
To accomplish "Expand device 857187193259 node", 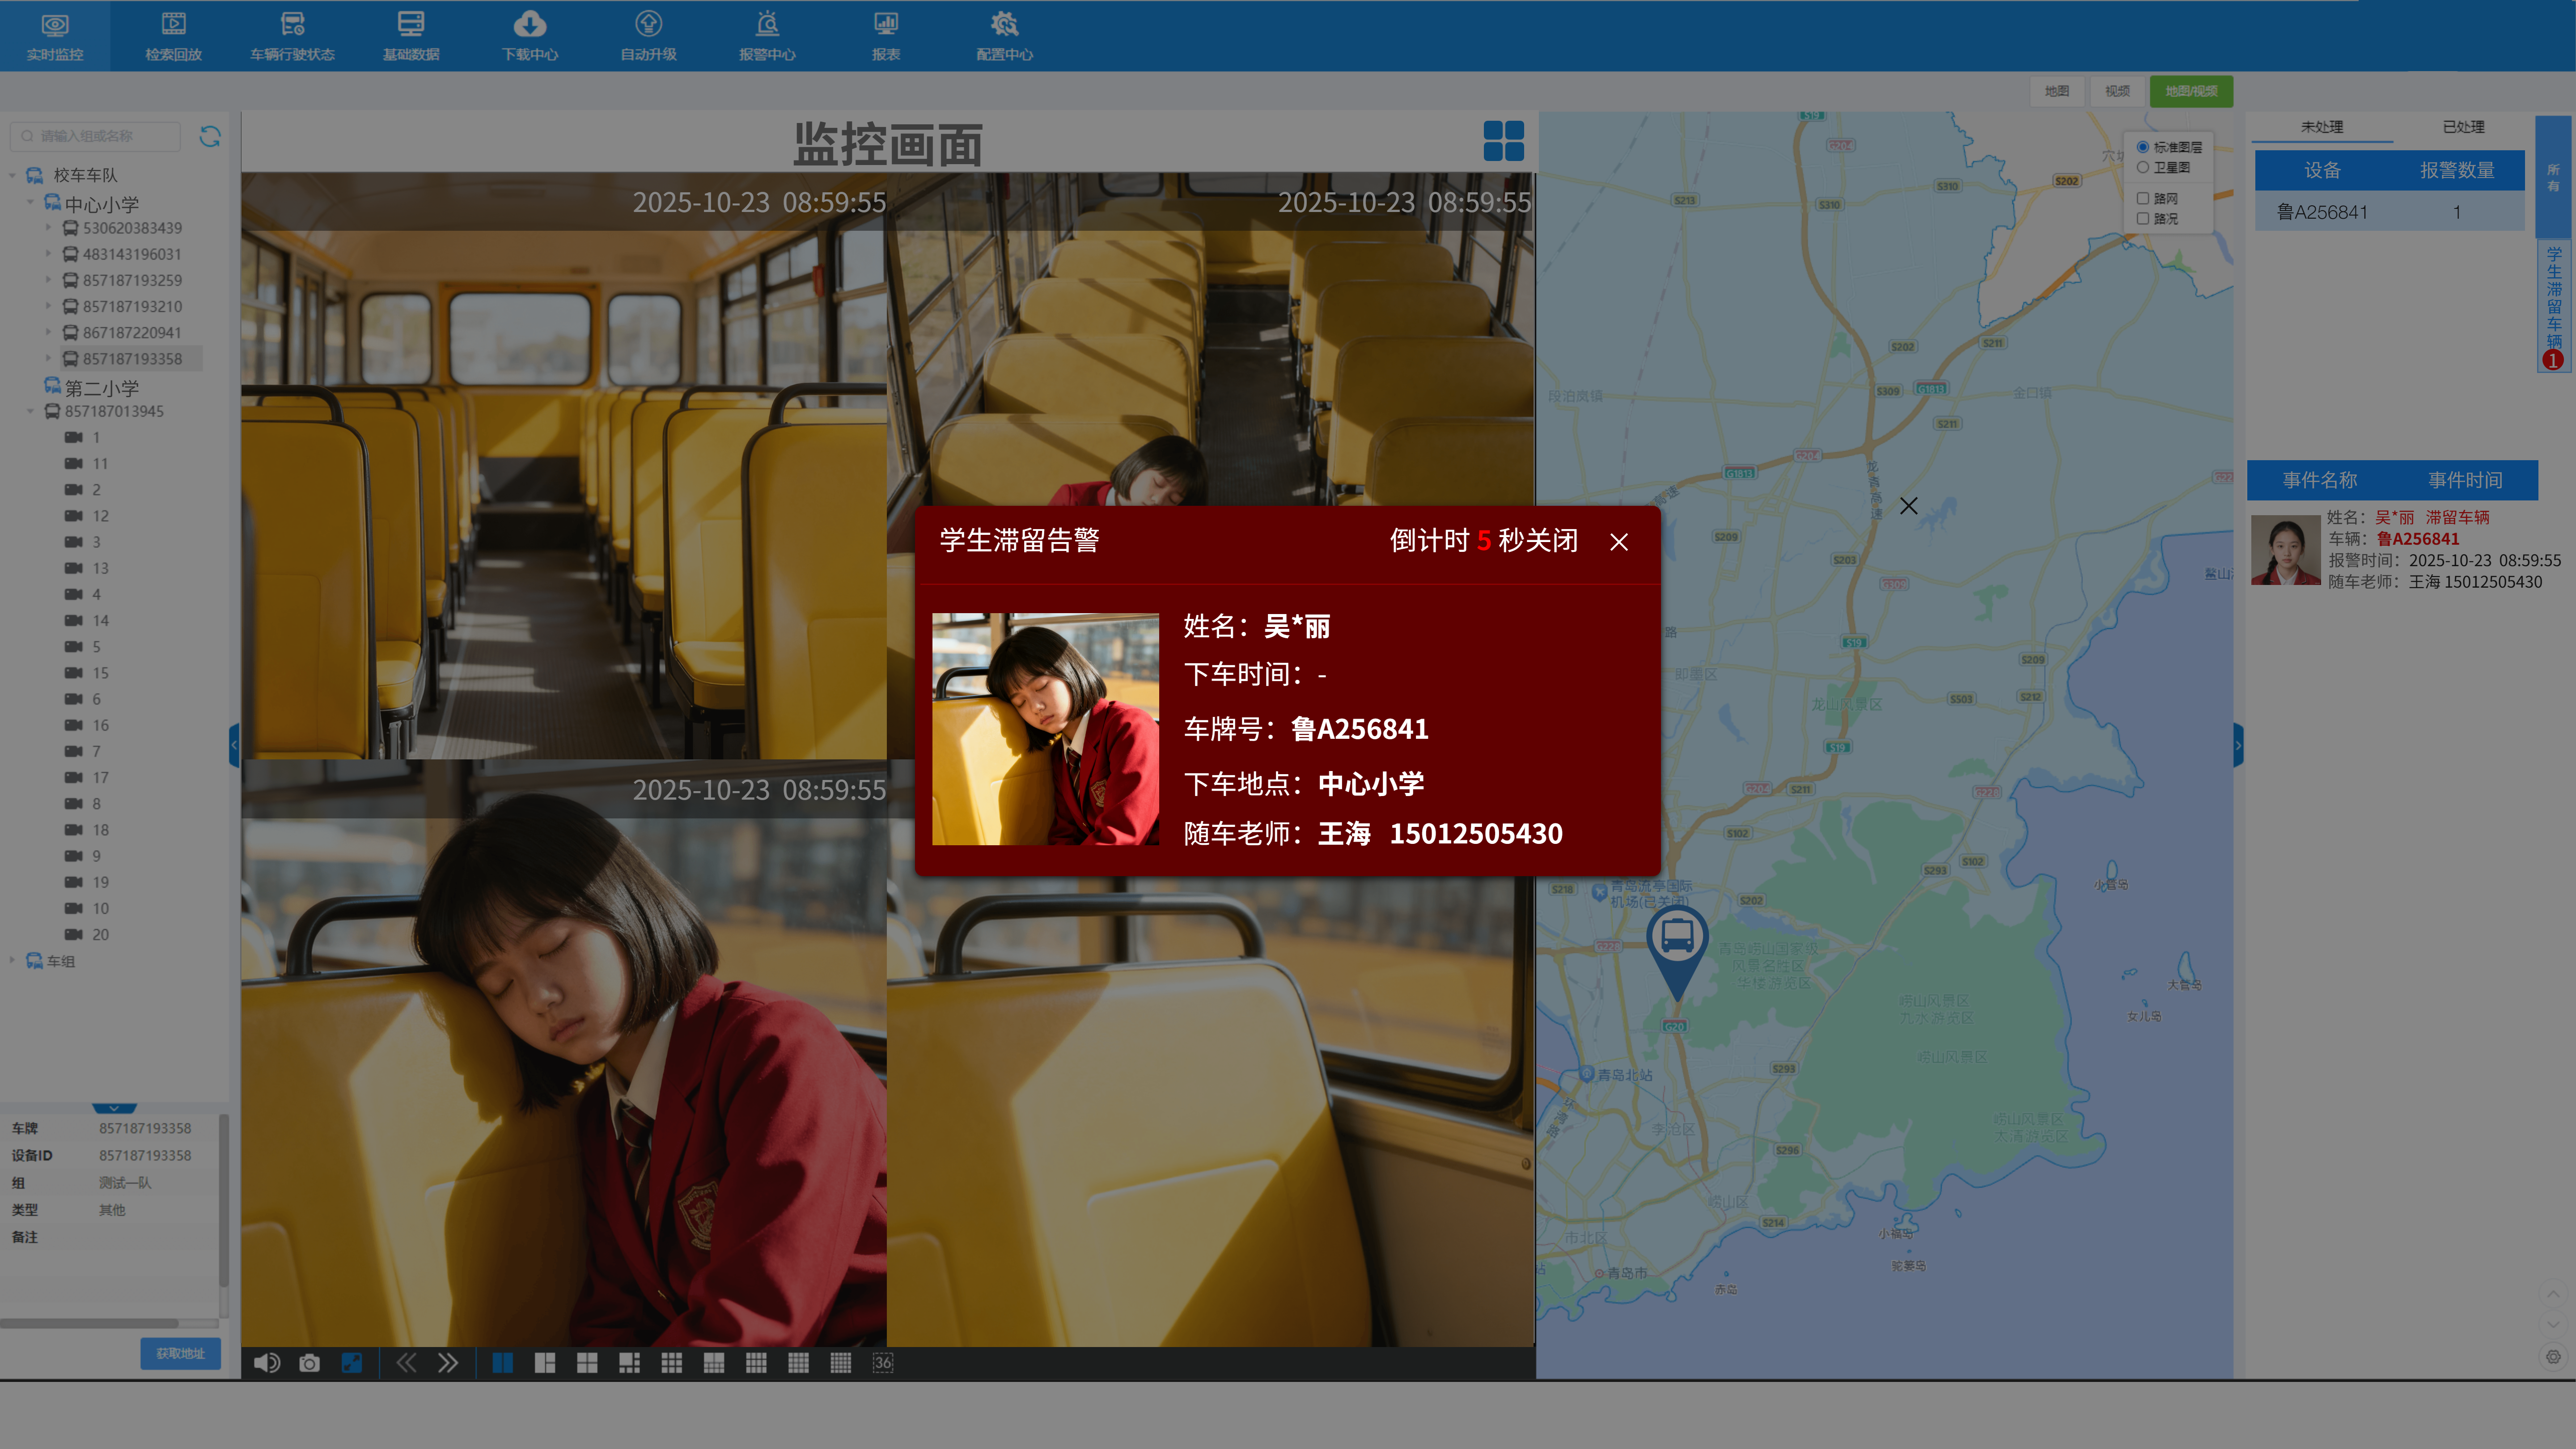I will pyautogui.click(x=48, y=280).
